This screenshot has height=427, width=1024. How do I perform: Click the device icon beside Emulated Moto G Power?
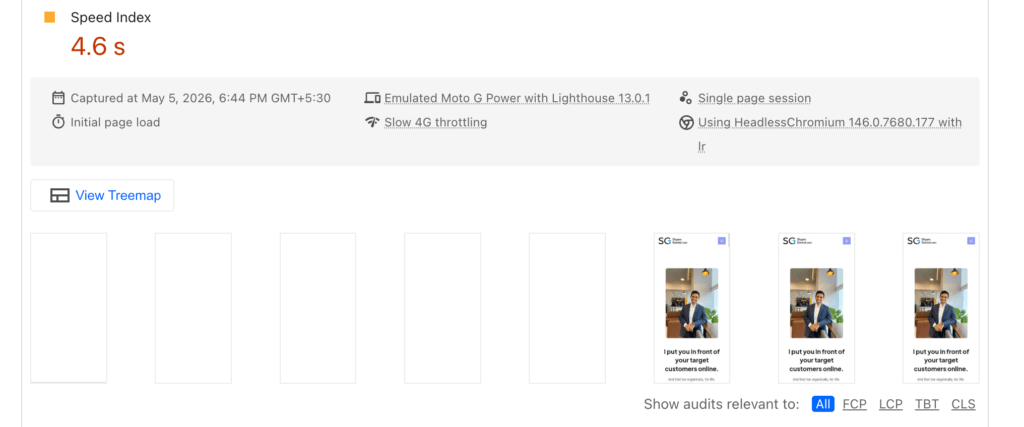coord(372,98)
